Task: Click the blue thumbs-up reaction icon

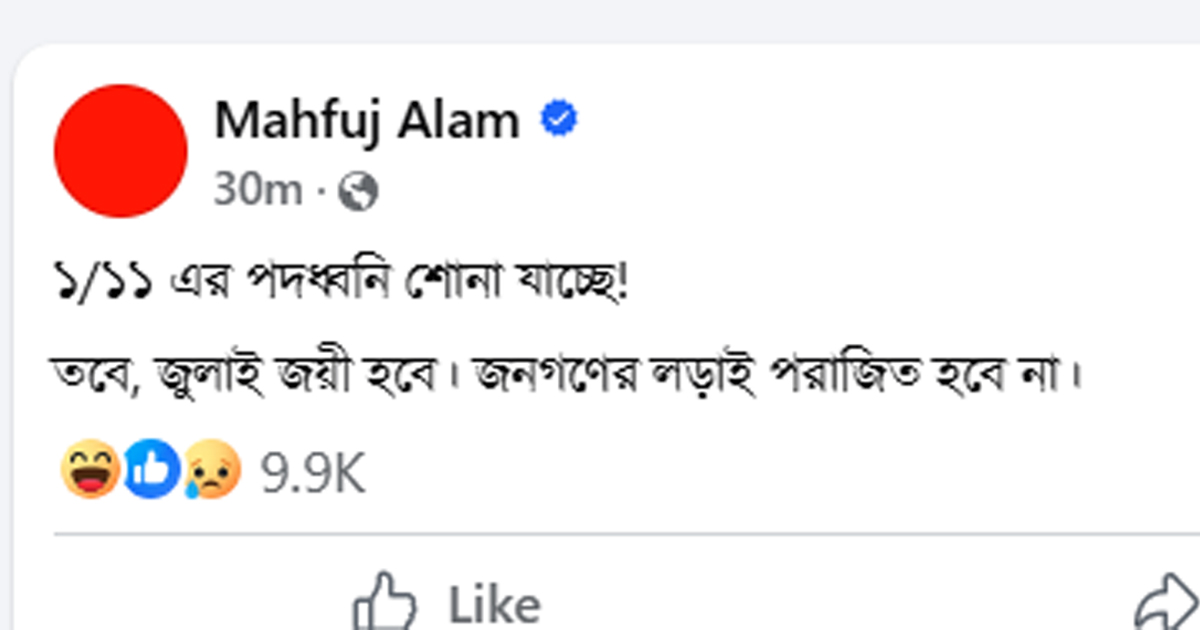Action: pyautogui.click(x=151, y=471)
